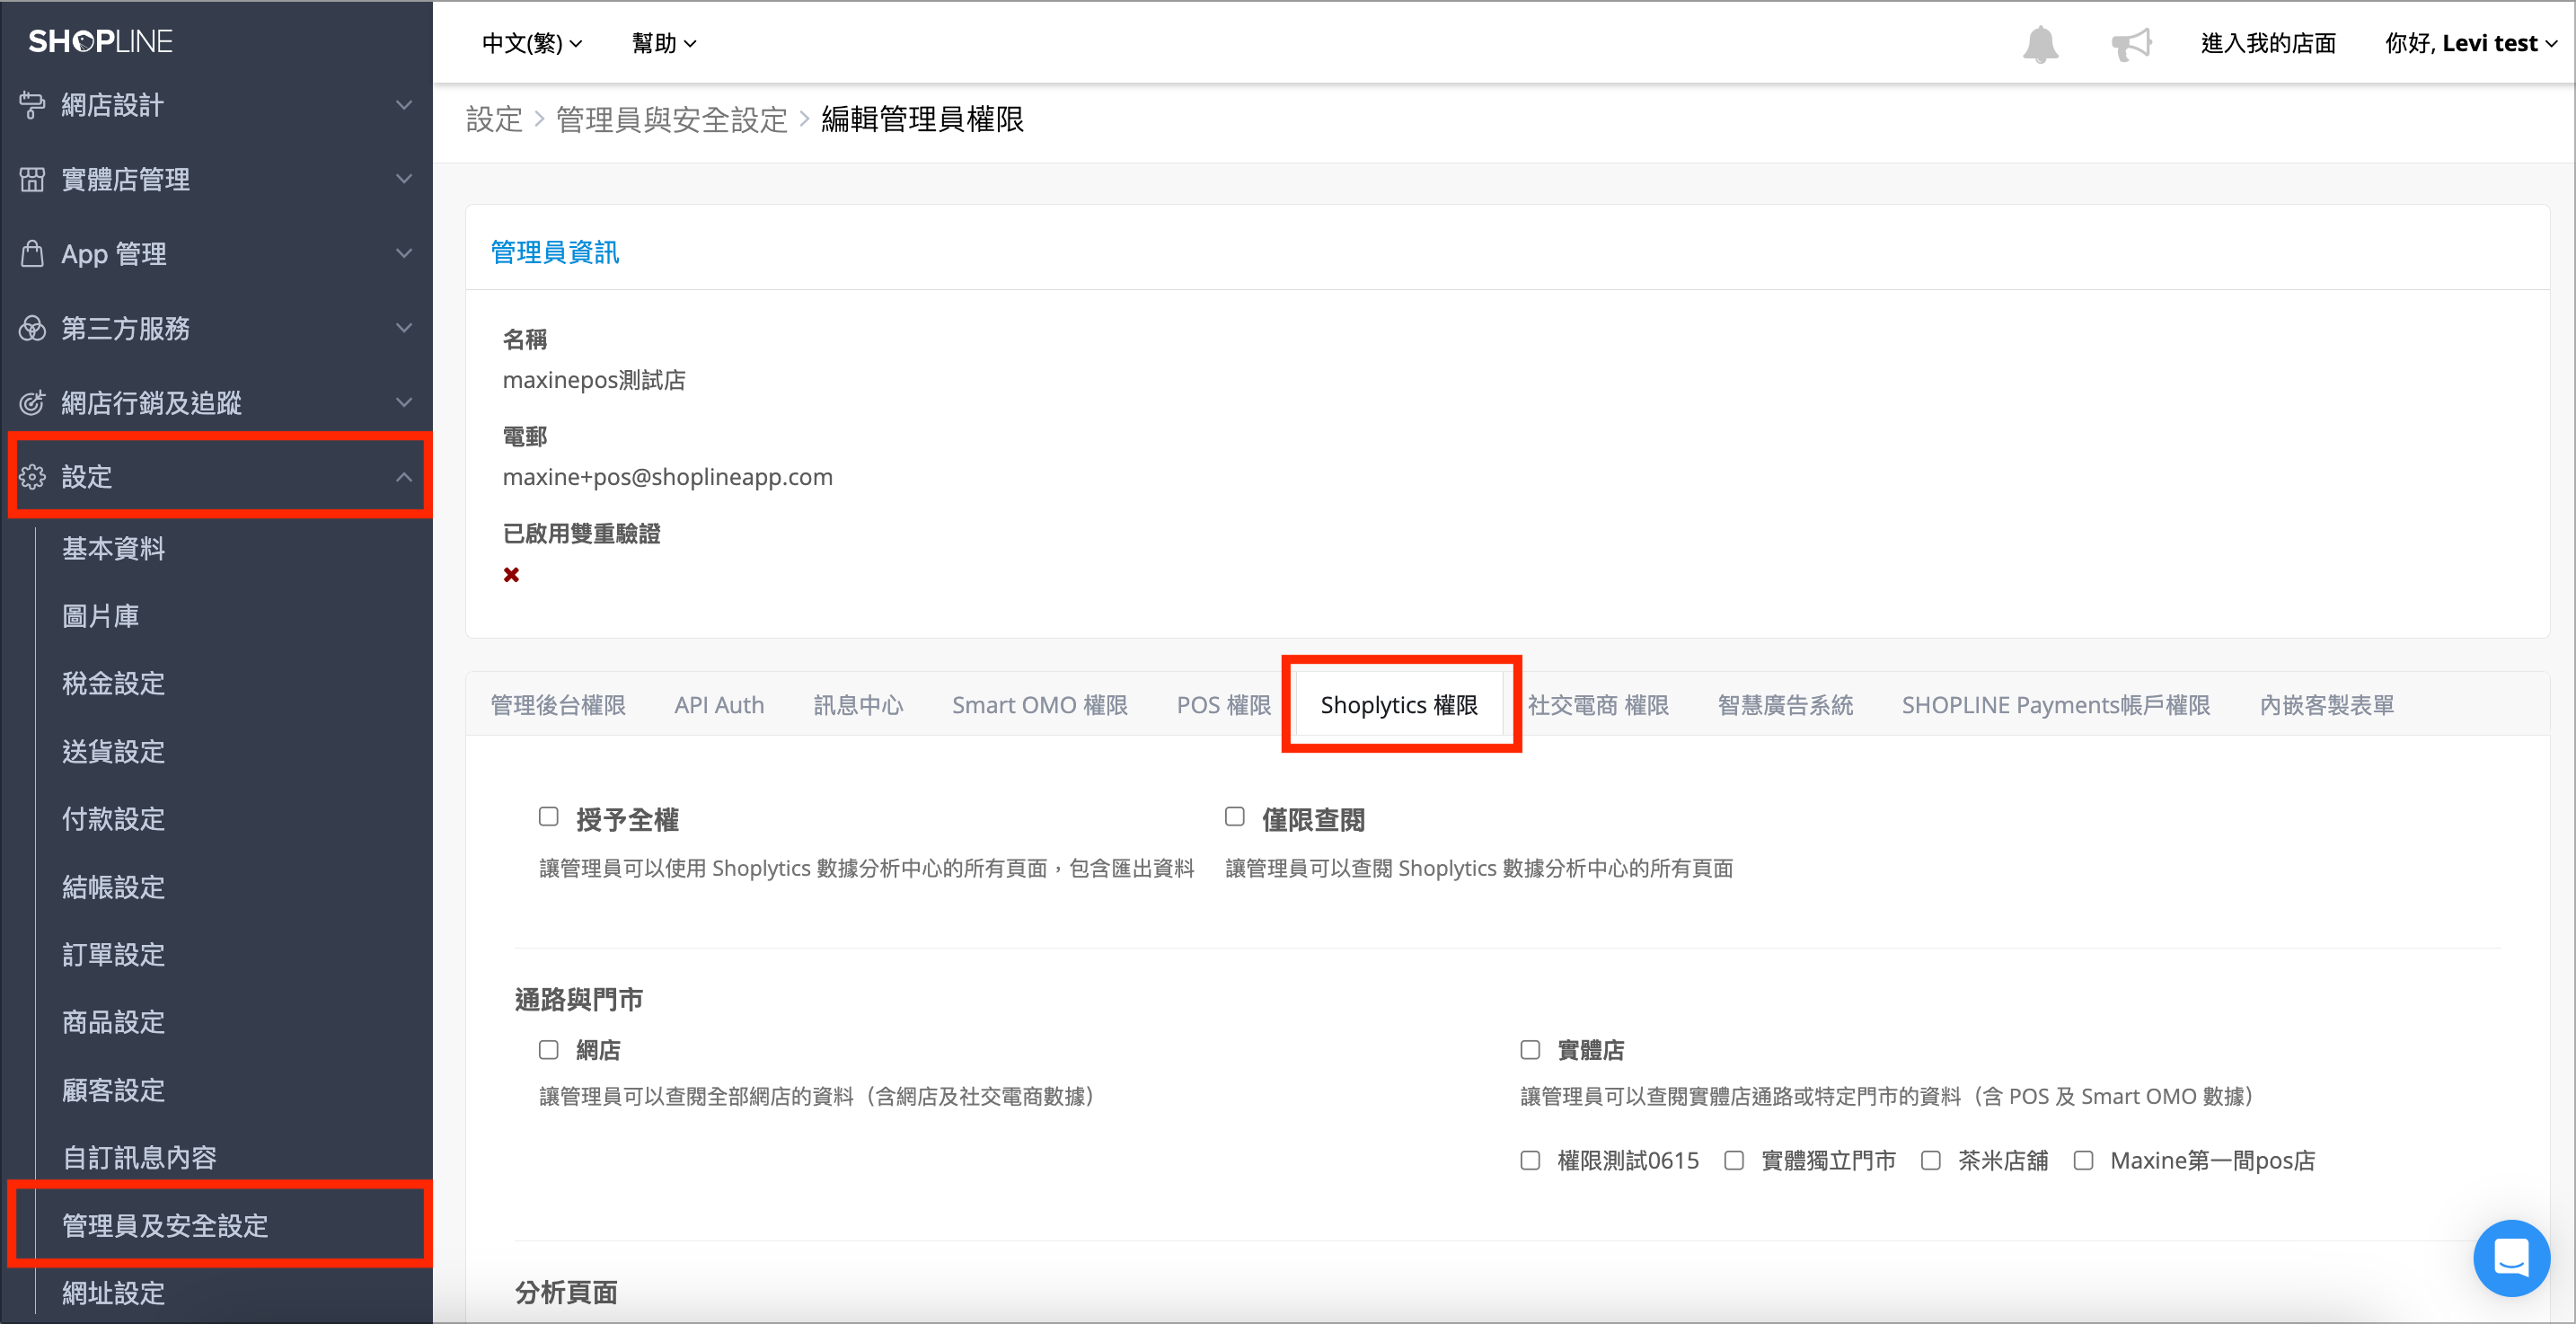Switch to the 訊息中心 tab

(x=858, y=705)
